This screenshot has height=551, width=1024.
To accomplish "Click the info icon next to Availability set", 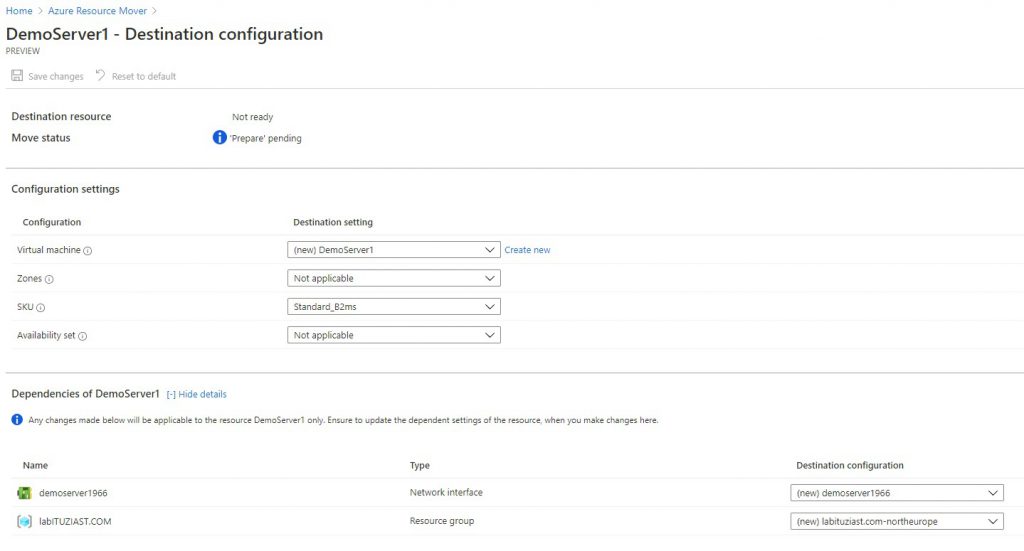I will click(x=82, y=336).
